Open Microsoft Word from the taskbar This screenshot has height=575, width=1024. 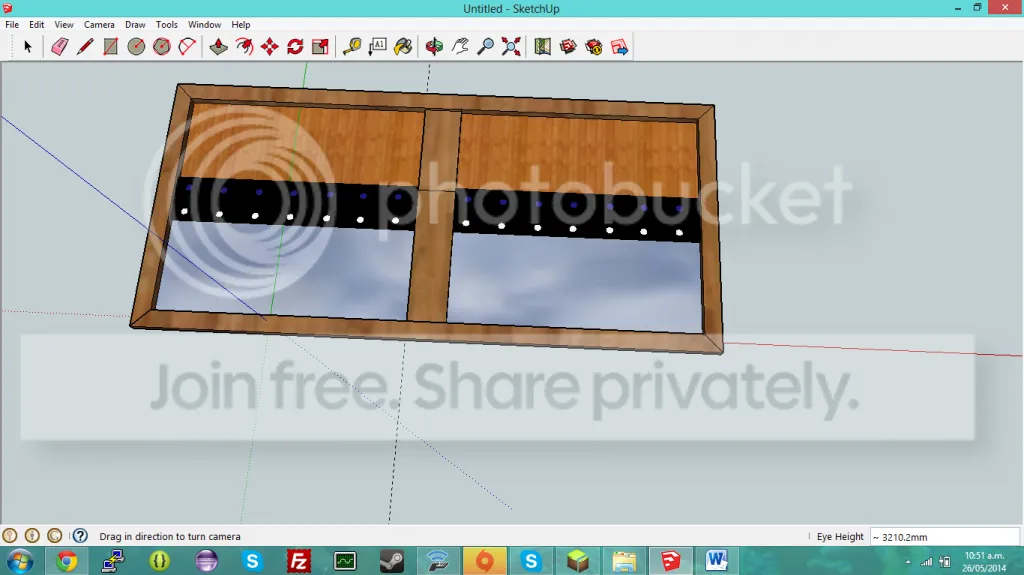point(716,561)
